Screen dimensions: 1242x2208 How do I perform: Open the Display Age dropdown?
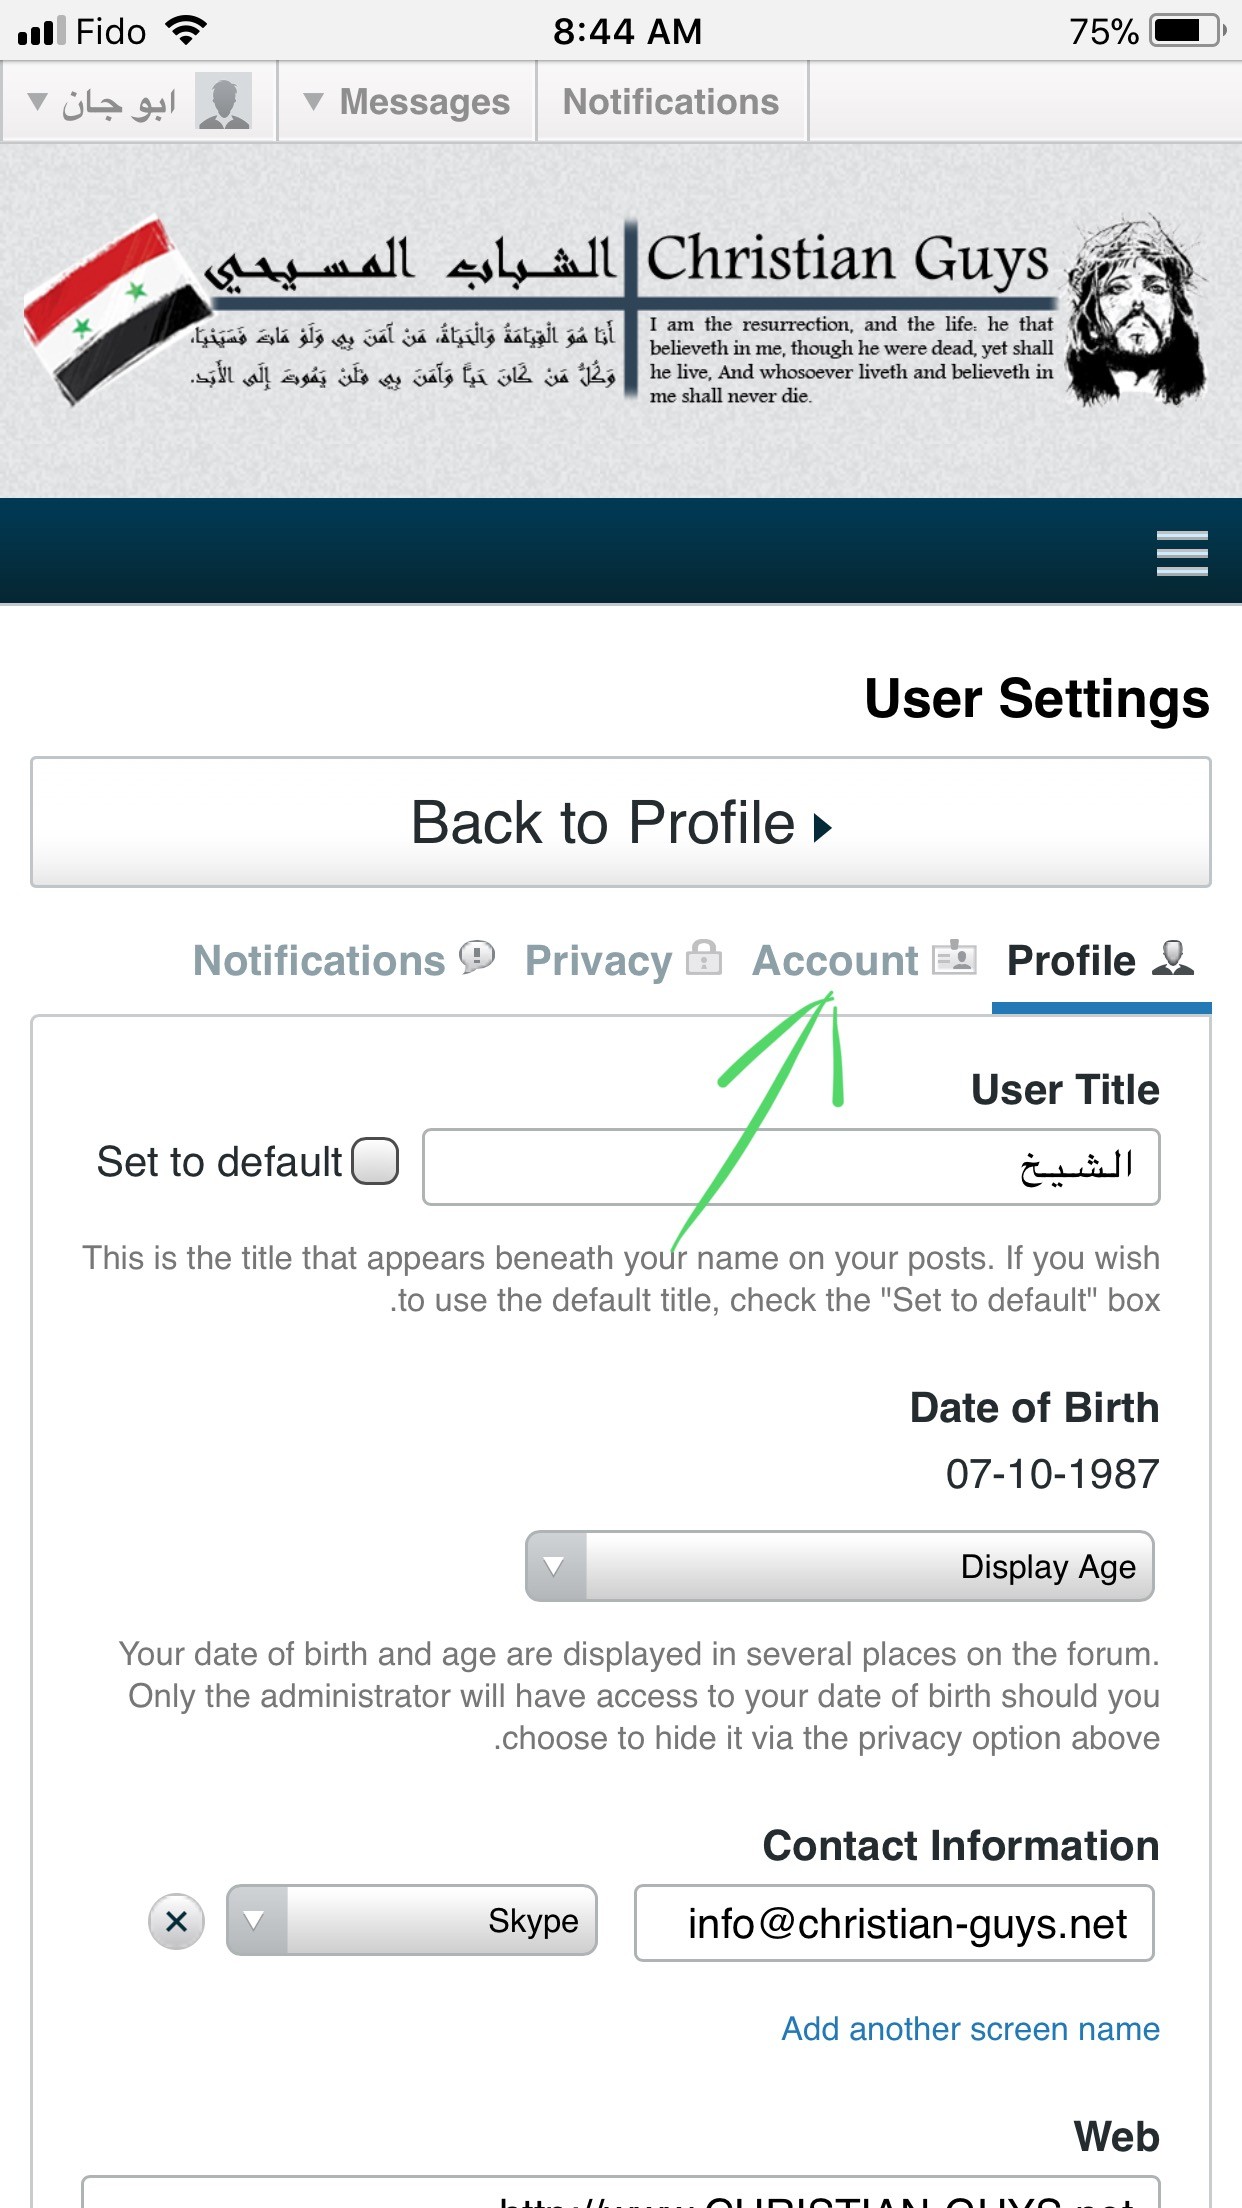(839, 1566)
